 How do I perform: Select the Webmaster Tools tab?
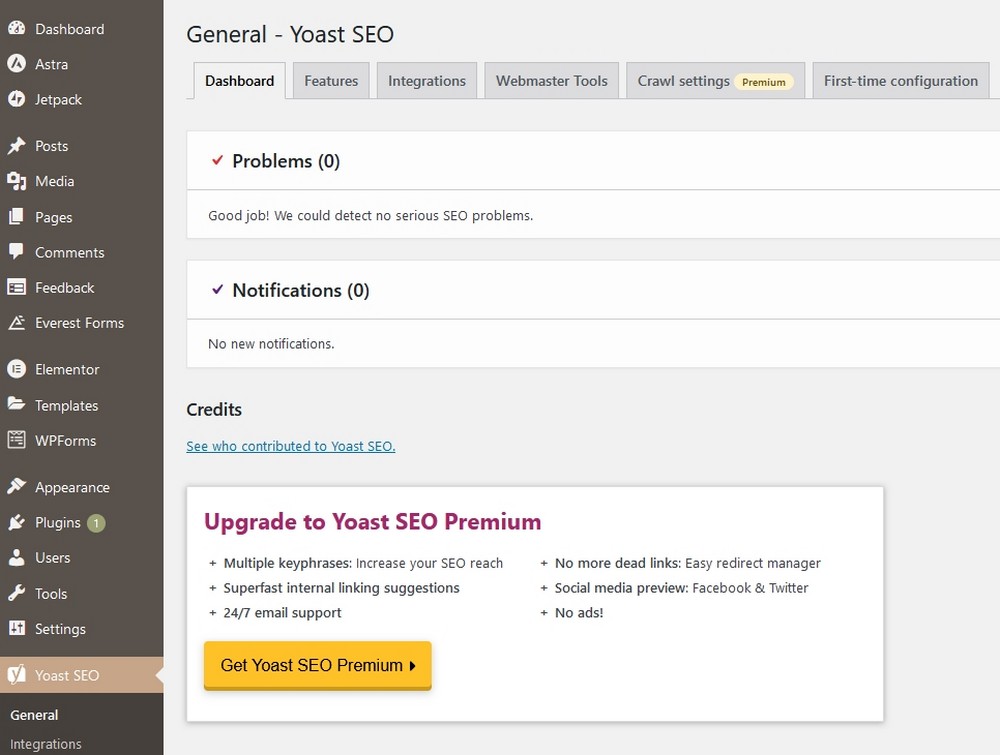(x=552, y=80)
